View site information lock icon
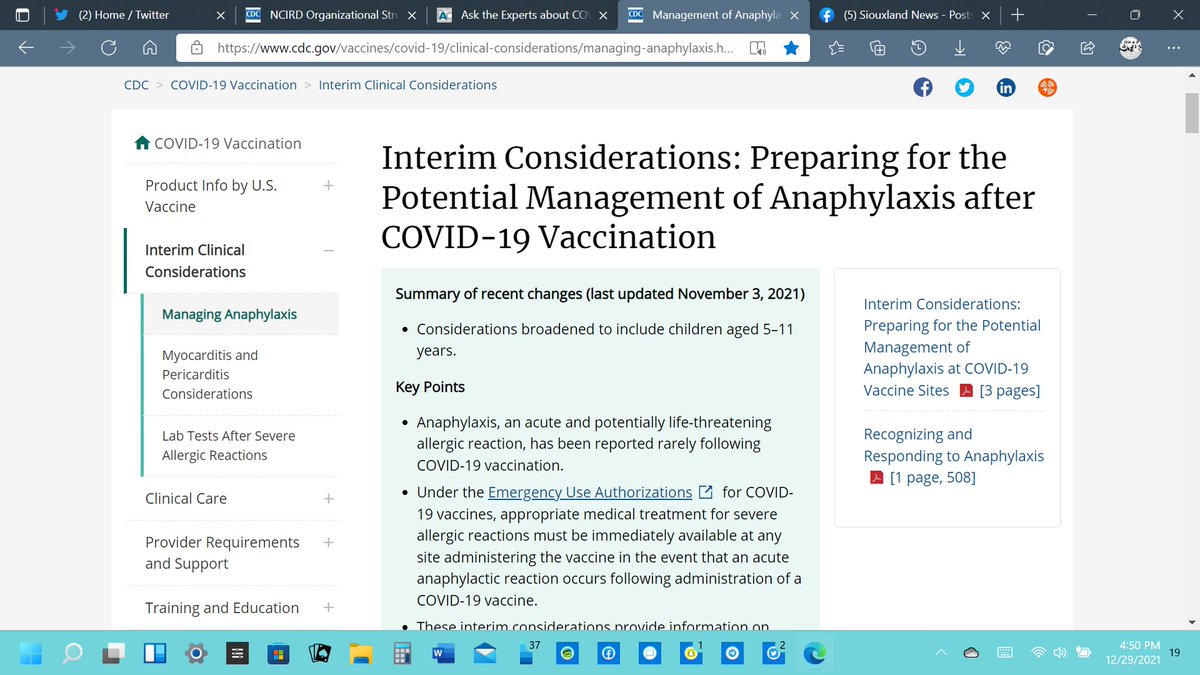1200x675 pixels. [x=197, y=47]
